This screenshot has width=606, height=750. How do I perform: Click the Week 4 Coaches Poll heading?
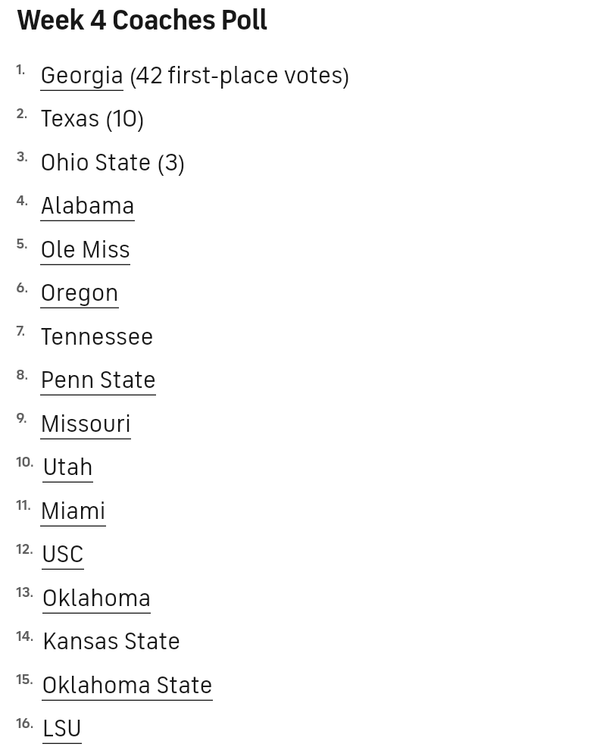[142, 21]
